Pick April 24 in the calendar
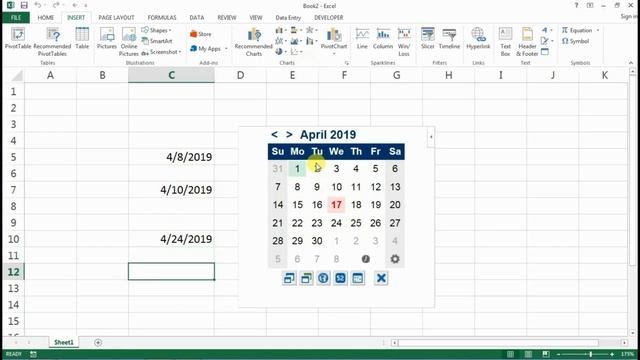Image resolution: width=640 pixels, height=360 pixels. tap(336, 223)
